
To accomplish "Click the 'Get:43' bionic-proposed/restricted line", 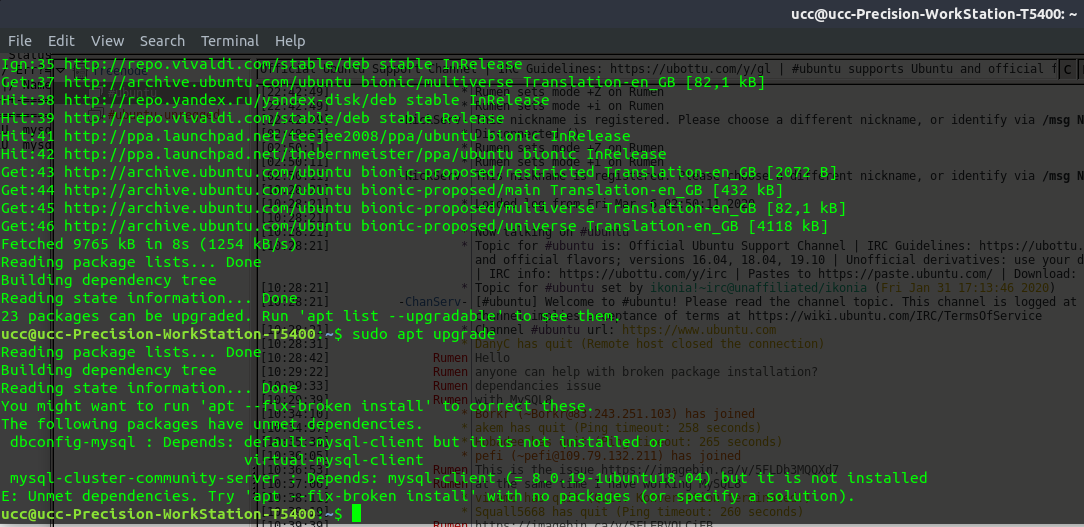I will [419, 172].
